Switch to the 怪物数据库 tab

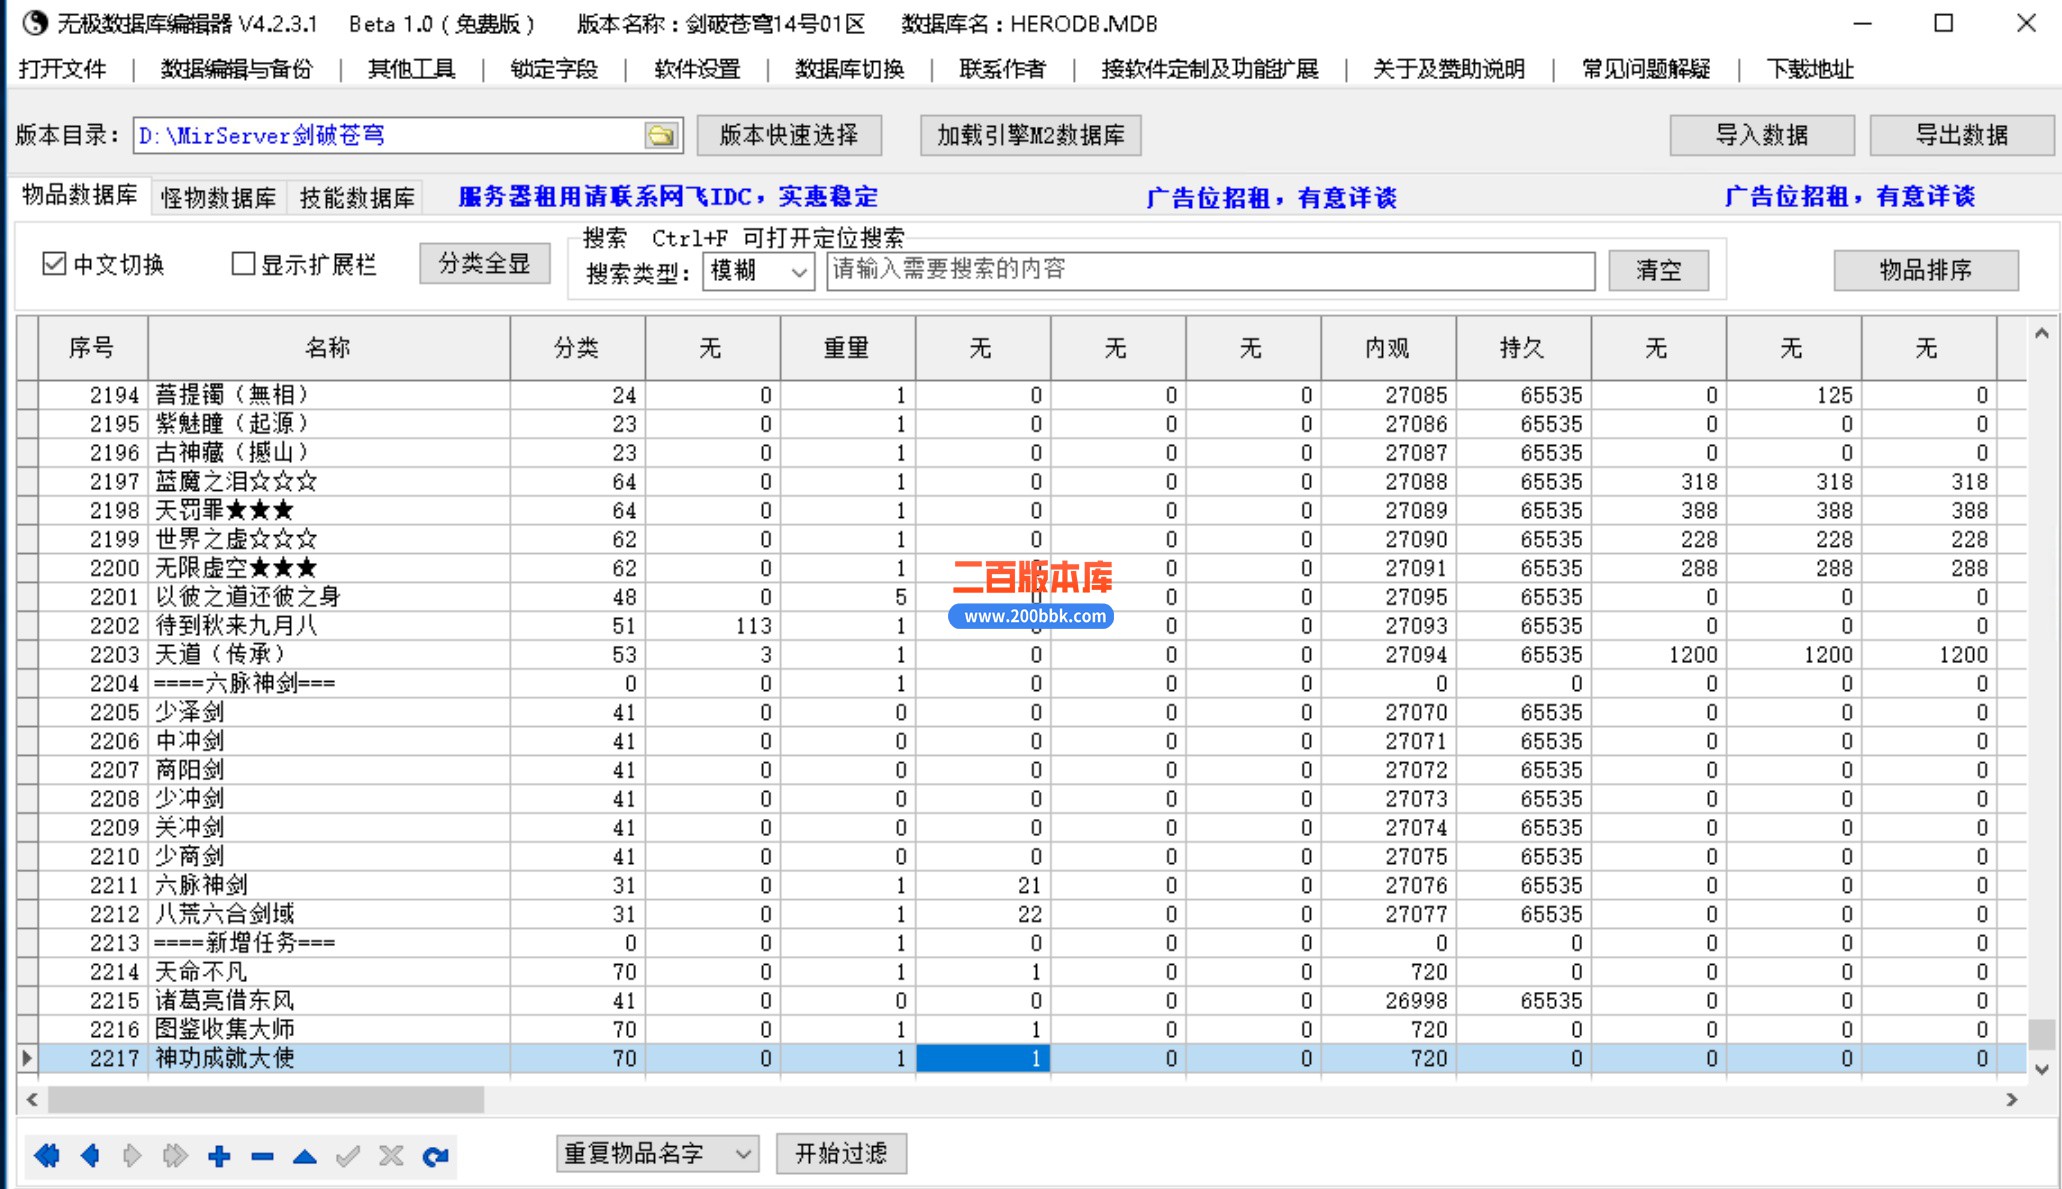tap(218, 197)
